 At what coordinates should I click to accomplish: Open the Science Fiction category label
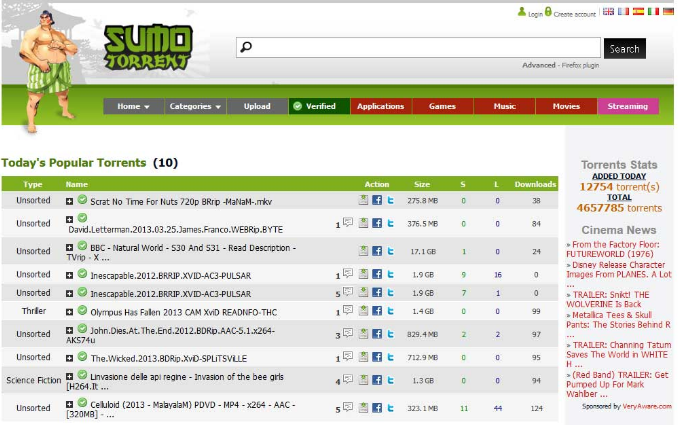(x=34, y=380)
